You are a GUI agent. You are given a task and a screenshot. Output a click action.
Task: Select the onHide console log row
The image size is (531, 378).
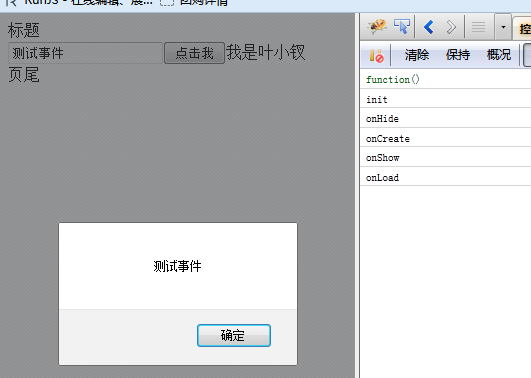[445, 119]
